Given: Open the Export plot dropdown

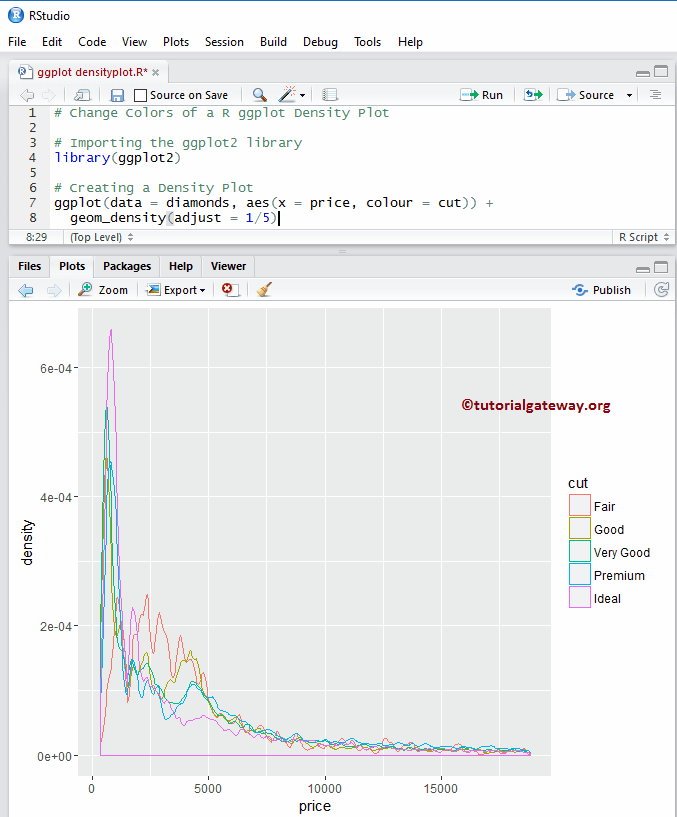Looking at the screenshot, I should tap(176, 290).
